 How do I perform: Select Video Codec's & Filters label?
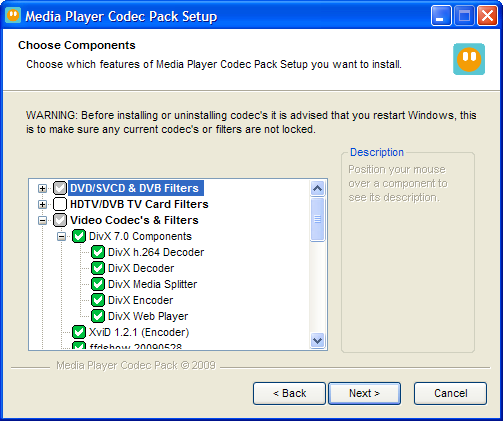click(134, 220)
